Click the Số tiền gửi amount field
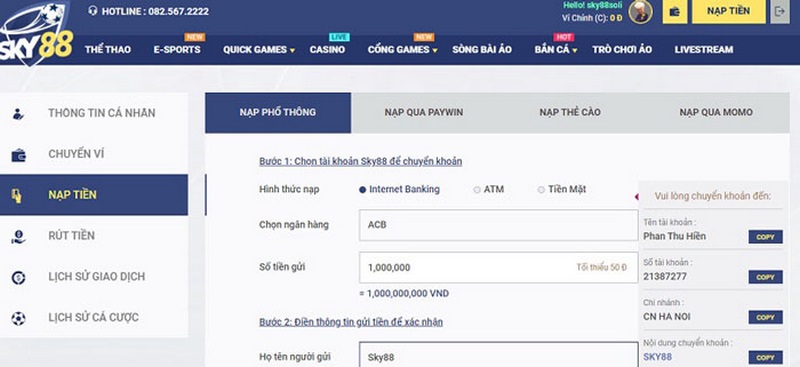This screenshot has width=800, height=367. coord(498,267)
